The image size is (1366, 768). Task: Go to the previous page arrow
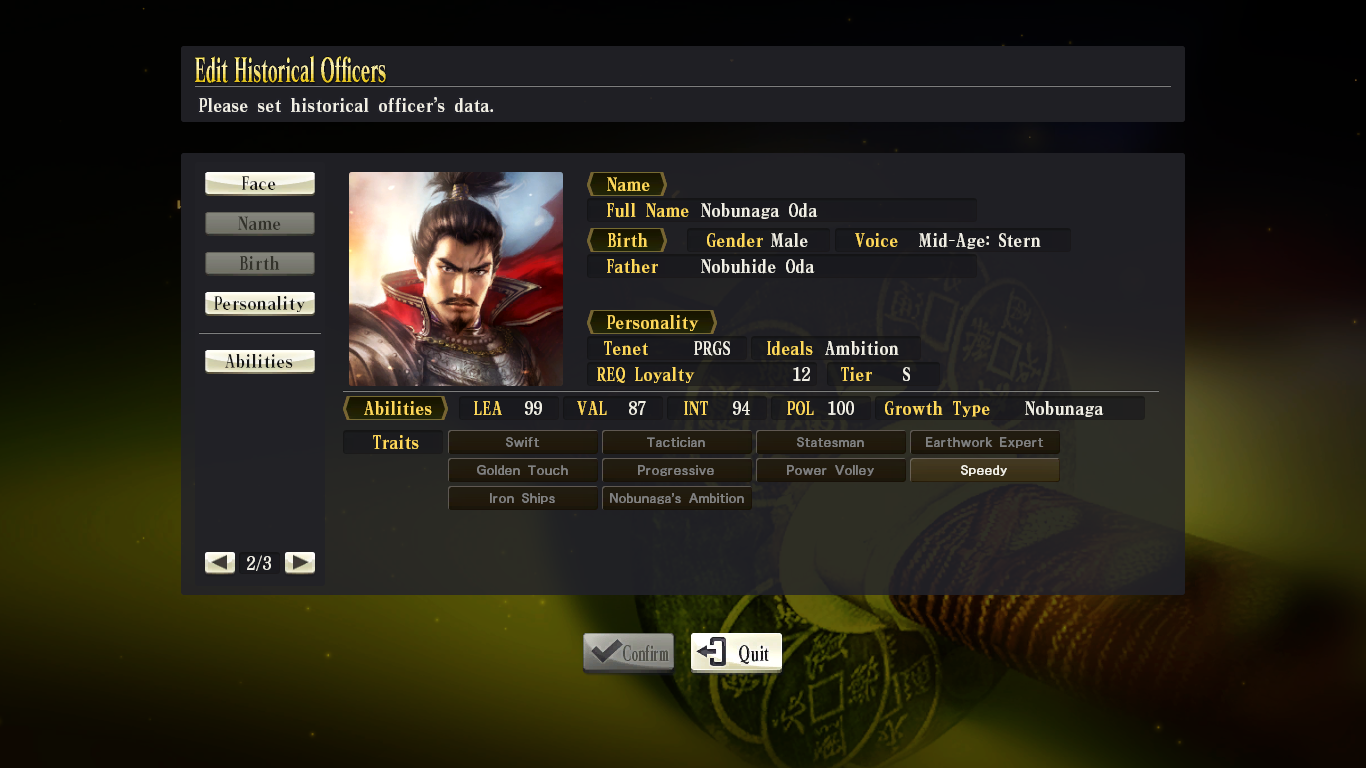220,563
